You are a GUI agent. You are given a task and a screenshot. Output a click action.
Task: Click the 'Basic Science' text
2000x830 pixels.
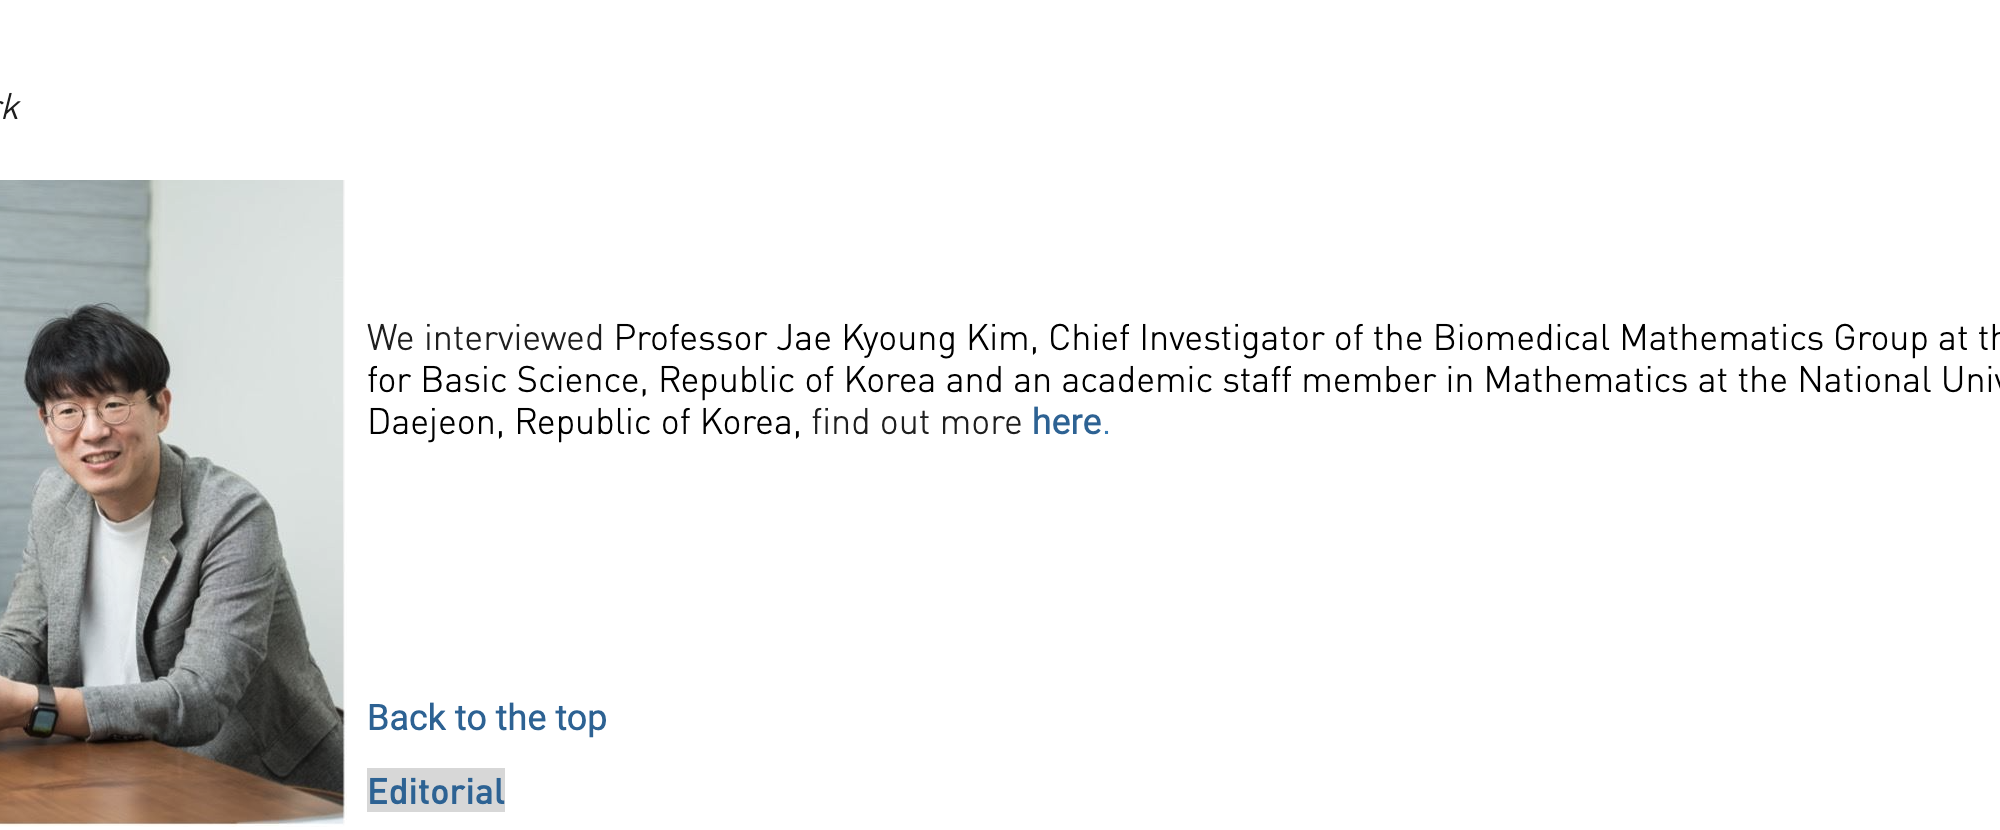point(530,380)
